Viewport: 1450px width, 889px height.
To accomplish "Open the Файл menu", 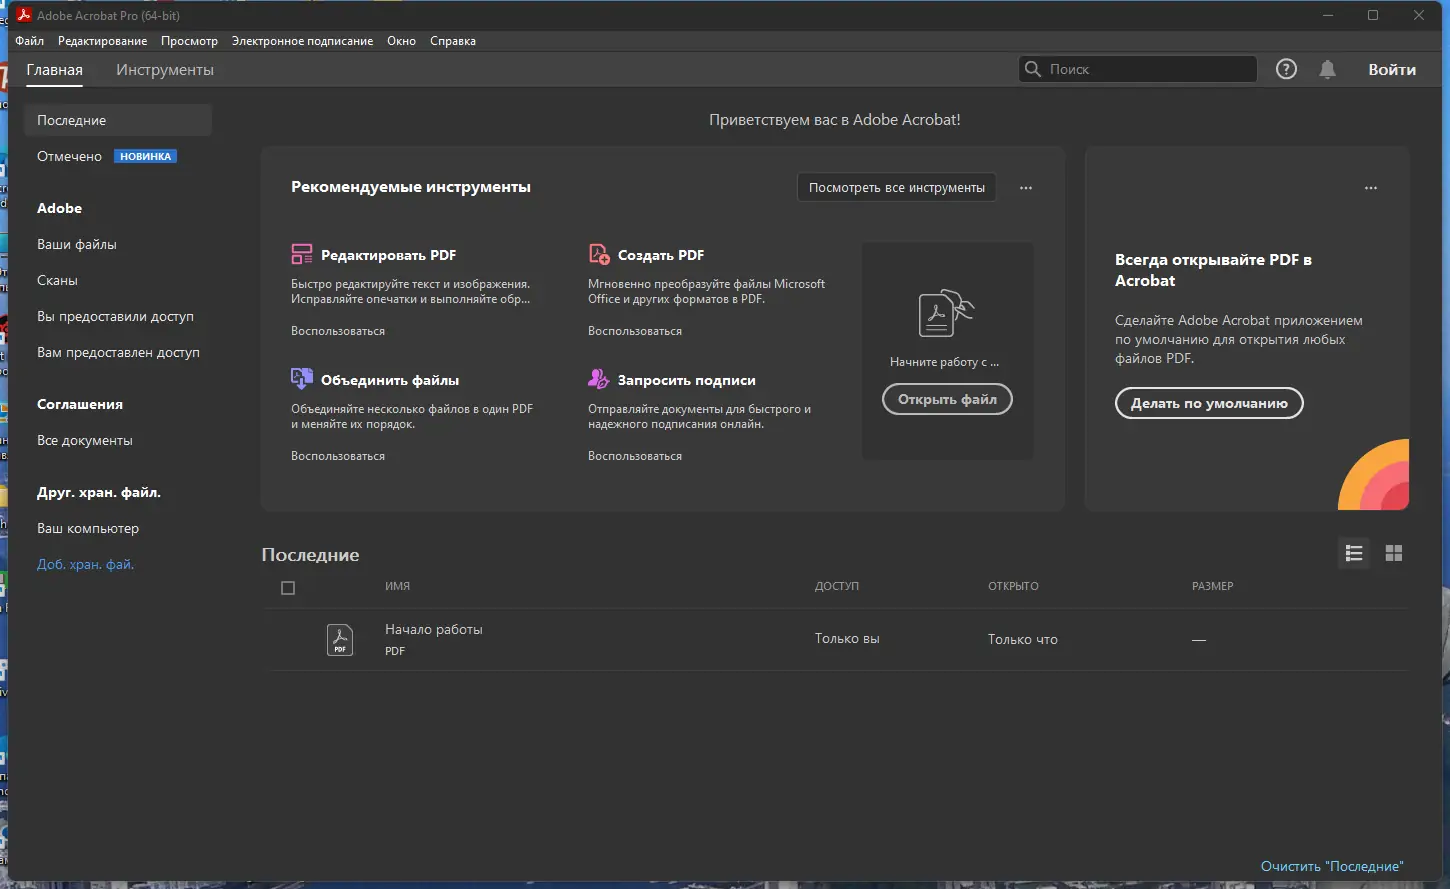I will (x=30, y=41).
